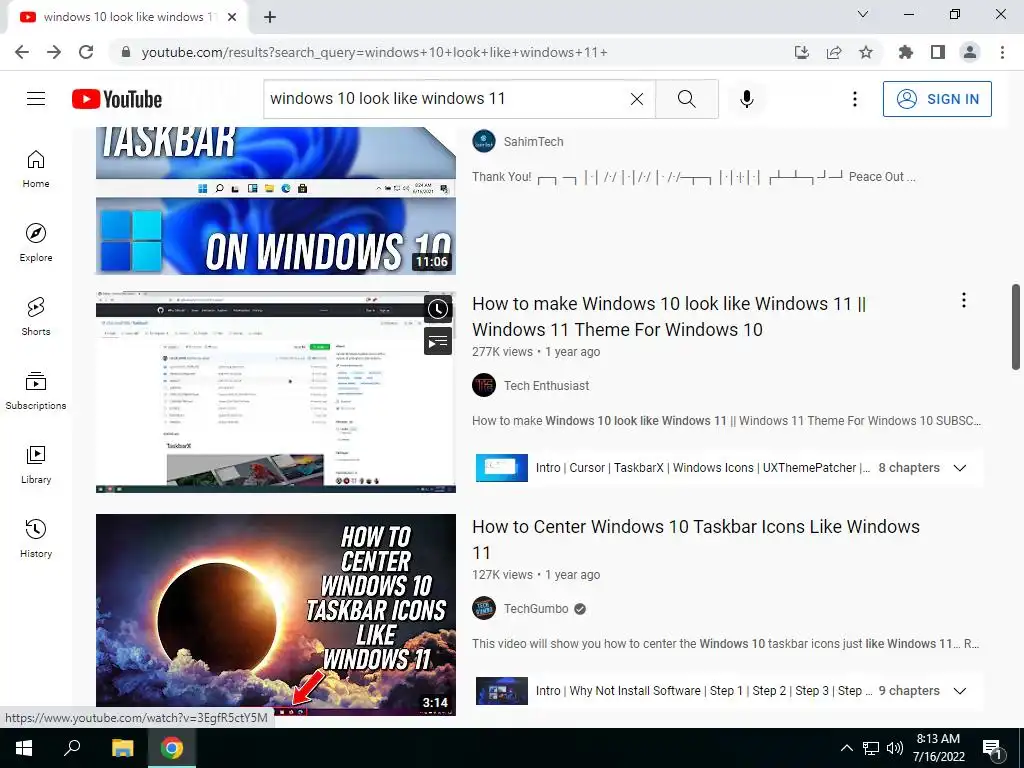Click the install app icon in address bar
1024x768 pixels.
[802, 52]
